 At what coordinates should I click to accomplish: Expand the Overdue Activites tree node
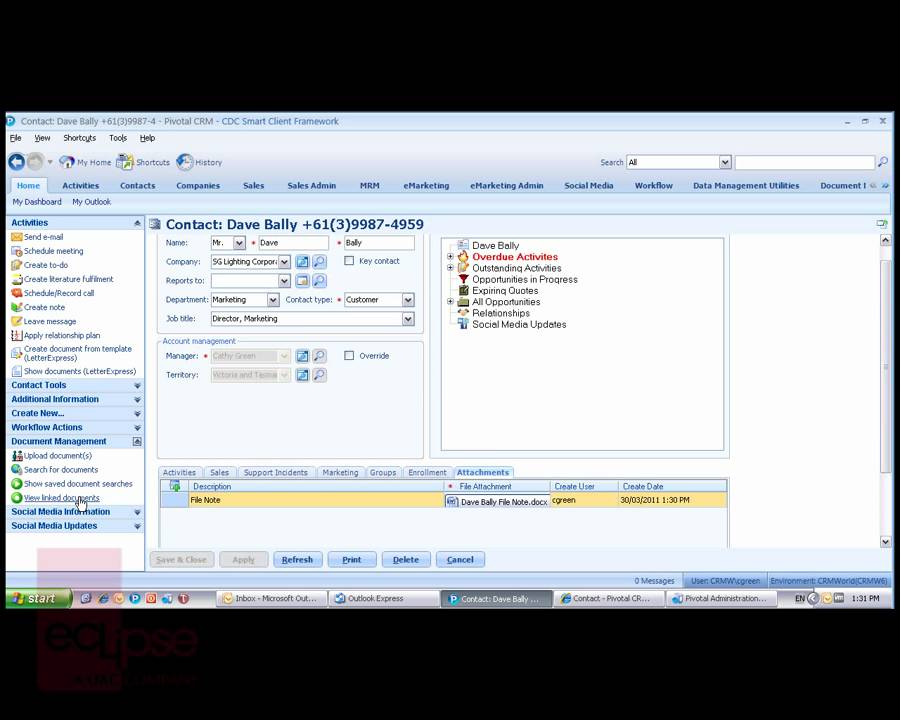[450, 257]
